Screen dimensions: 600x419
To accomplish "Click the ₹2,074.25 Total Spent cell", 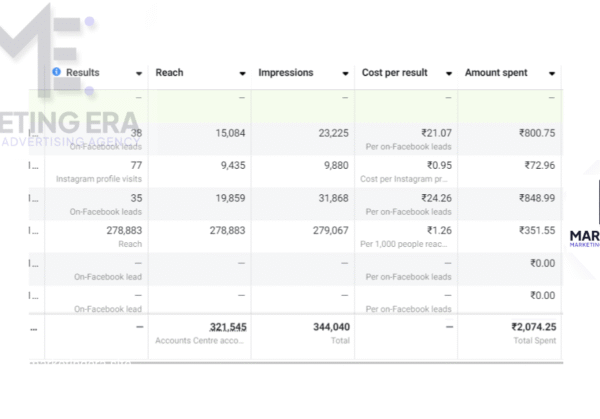I will (533, 327).
